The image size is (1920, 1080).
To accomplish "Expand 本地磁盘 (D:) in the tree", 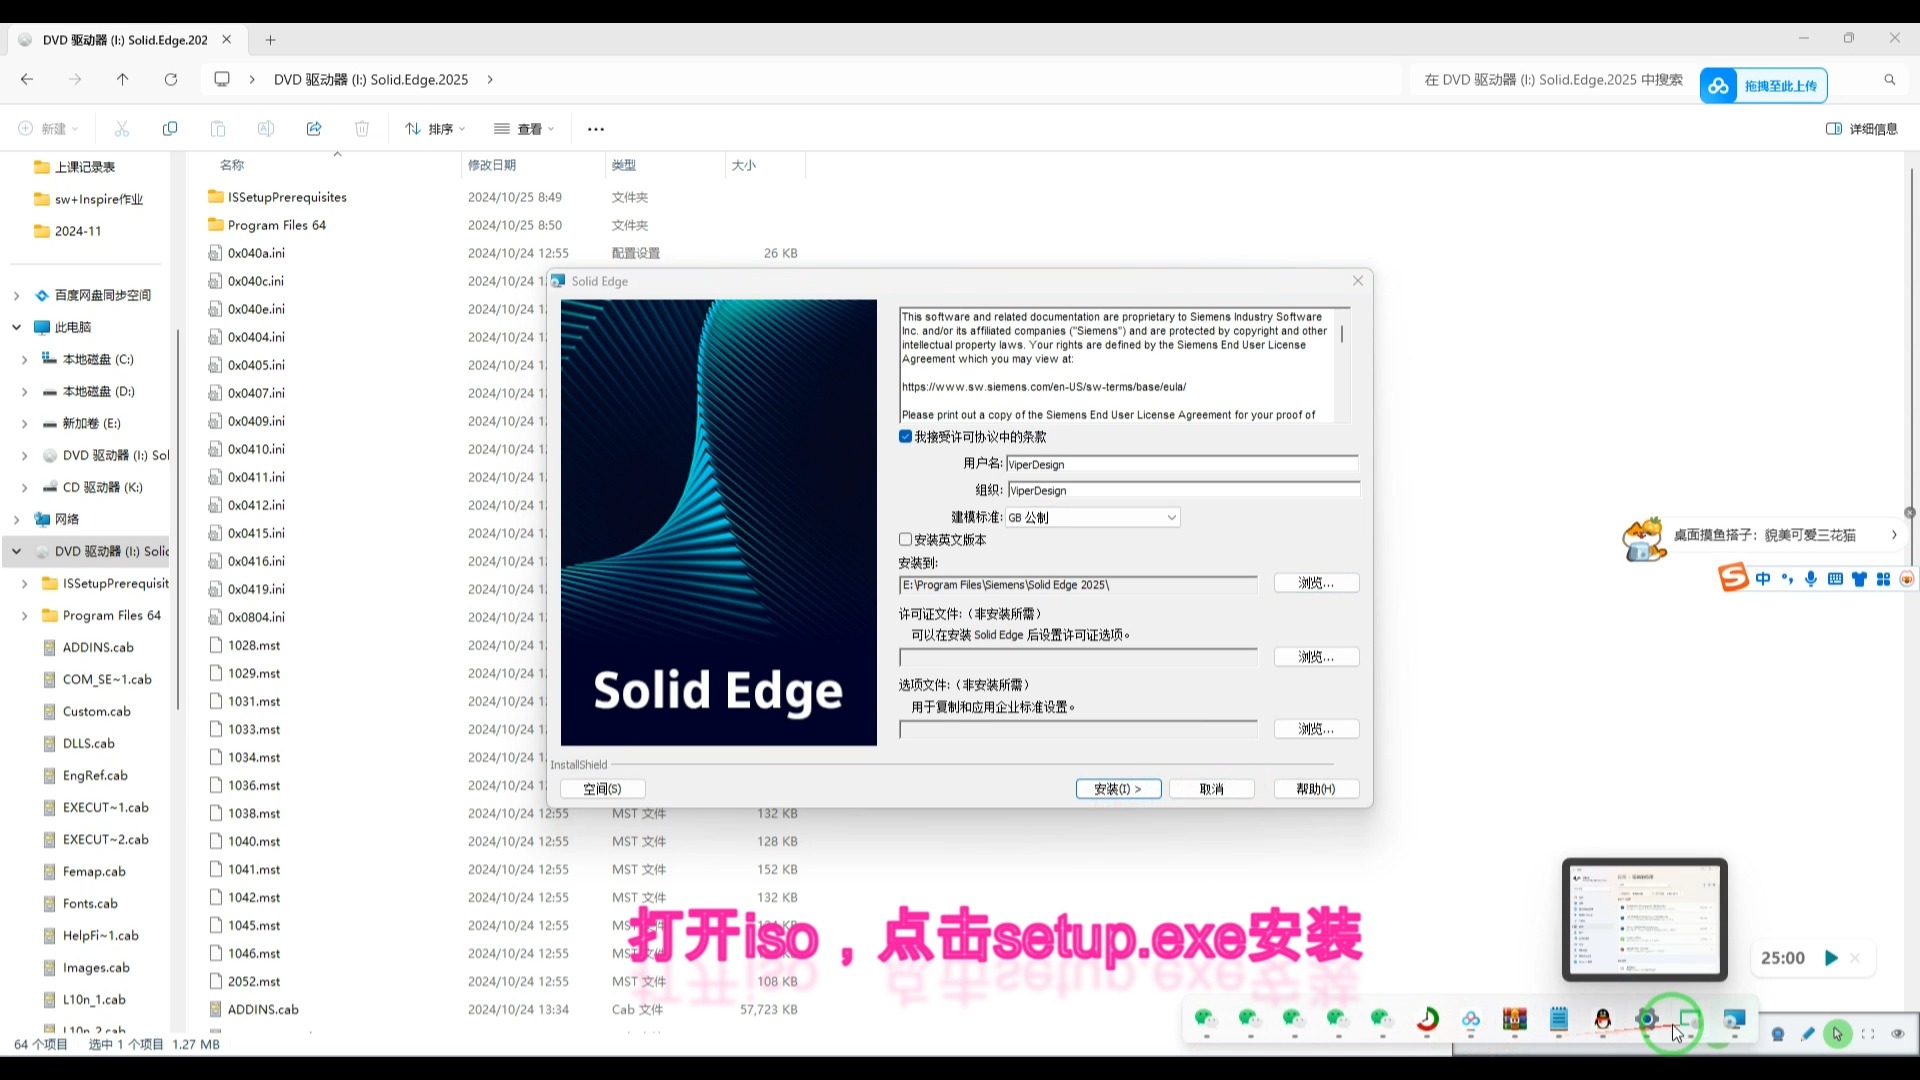I will (x=24, y=391).
